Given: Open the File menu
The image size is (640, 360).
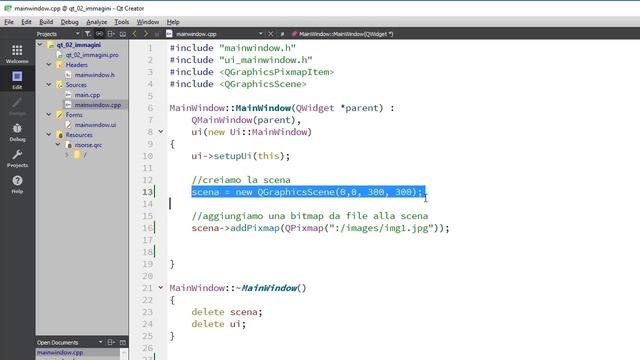Looking at the screenshot, I should [9, 22].
